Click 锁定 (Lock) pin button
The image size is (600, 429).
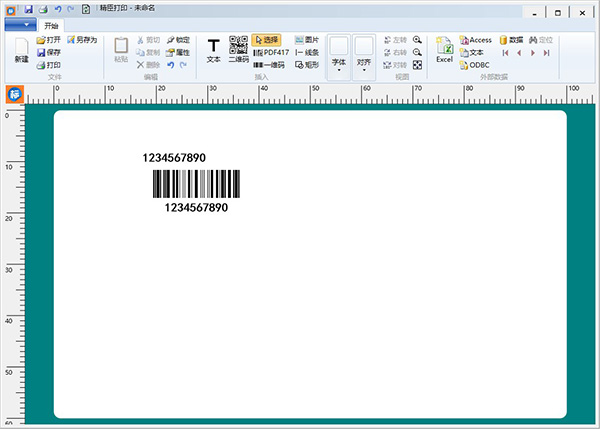click(x=178, y=40)
